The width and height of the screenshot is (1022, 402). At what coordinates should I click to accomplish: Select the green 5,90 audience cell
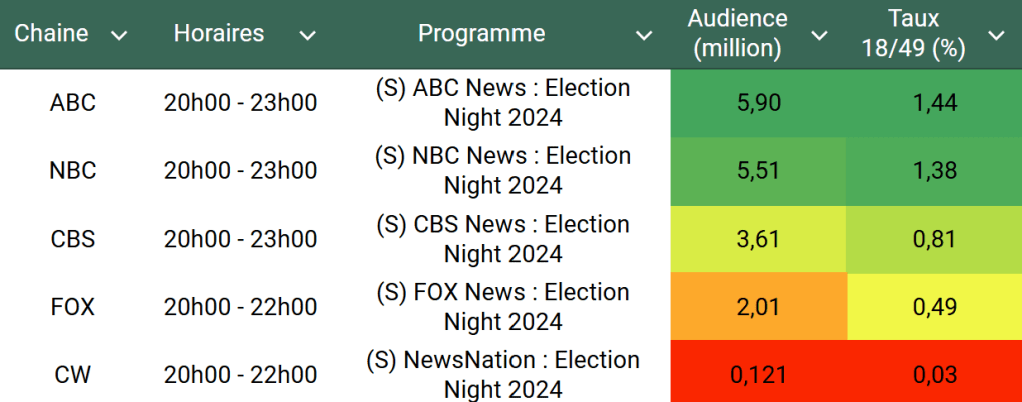[758, 103]
